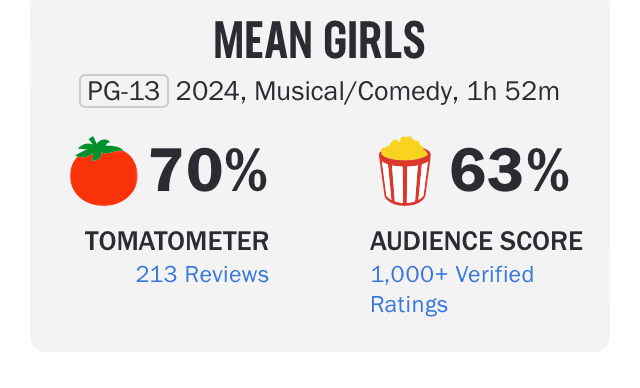Viewport: 640px width, 388px height.
Task: Click the MEAN GIRLS movie title
Action: coord(320,41)
